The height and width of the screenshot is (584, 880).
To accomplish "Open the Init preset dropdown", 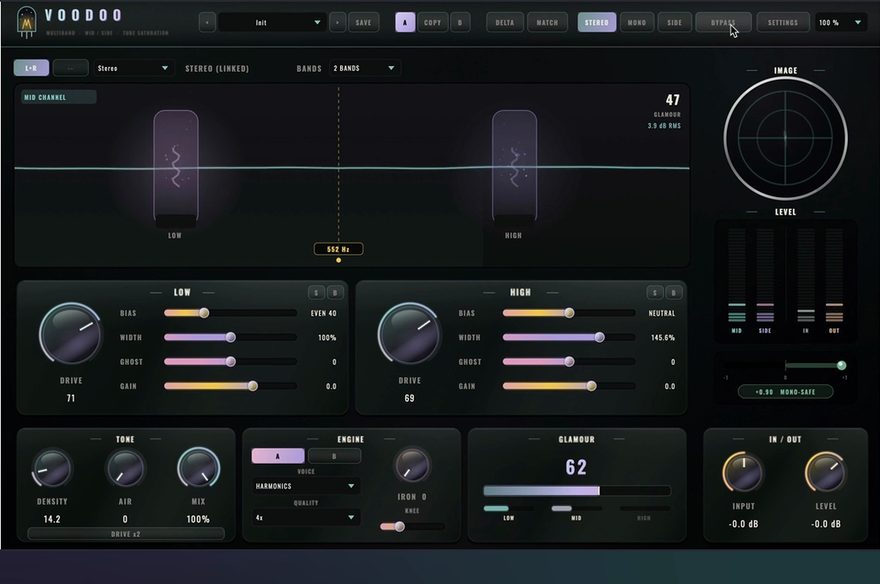I will (x=272, y=22).
